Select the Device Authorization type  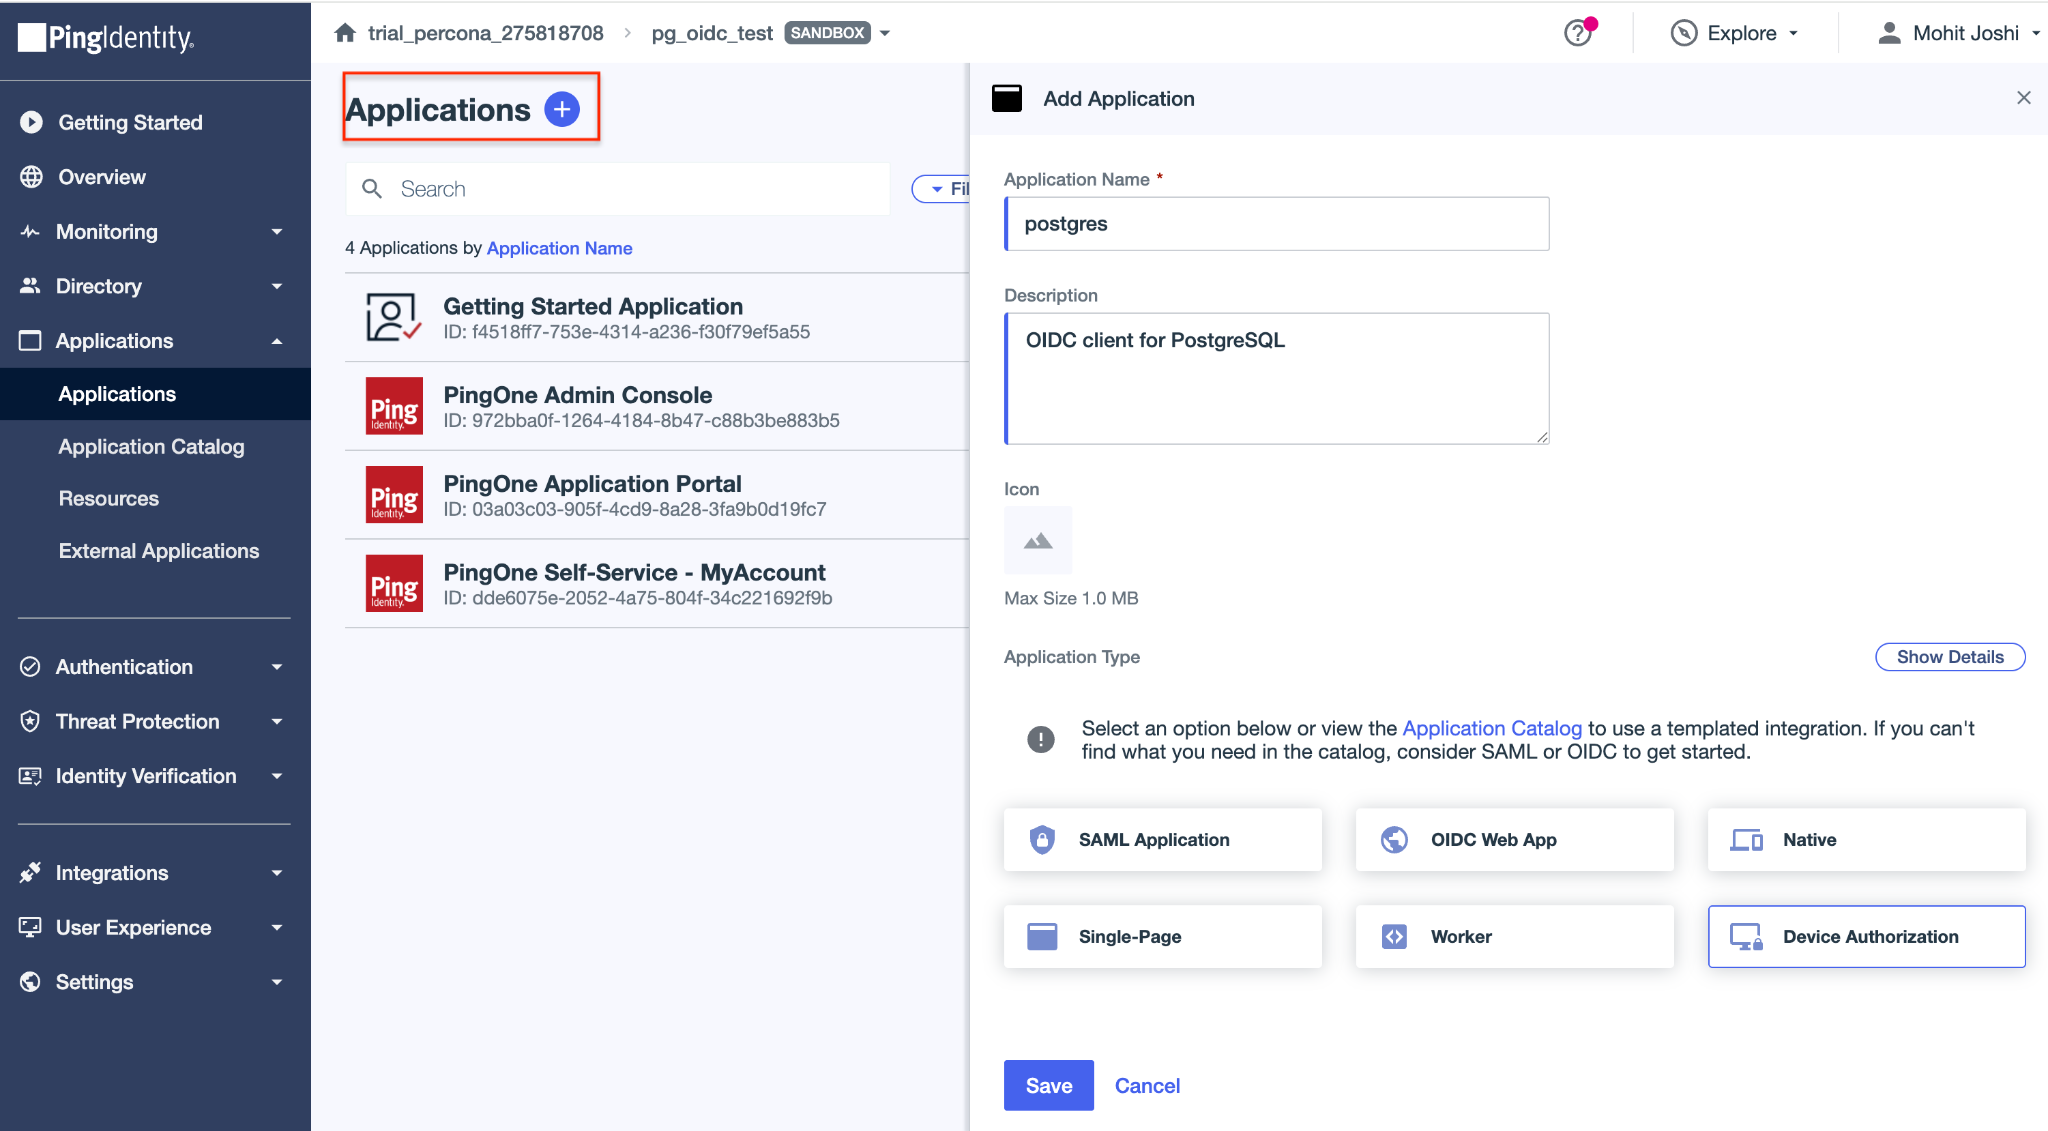1866,937
